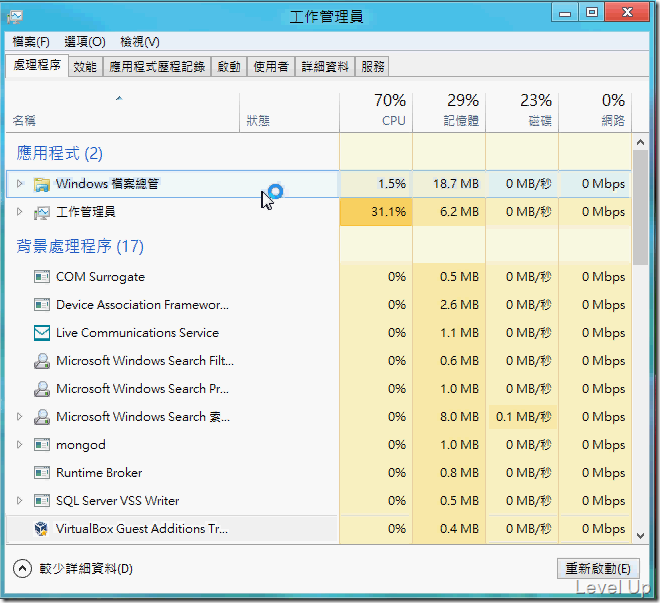Click the scrollbar up arrow
This screenshot has height=603, width=660.
[640, 142]
